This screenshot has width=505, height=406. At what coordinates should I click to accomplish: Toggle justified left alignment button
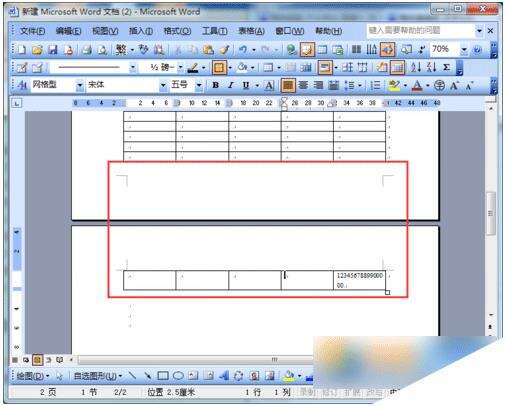tap(287, 86)
